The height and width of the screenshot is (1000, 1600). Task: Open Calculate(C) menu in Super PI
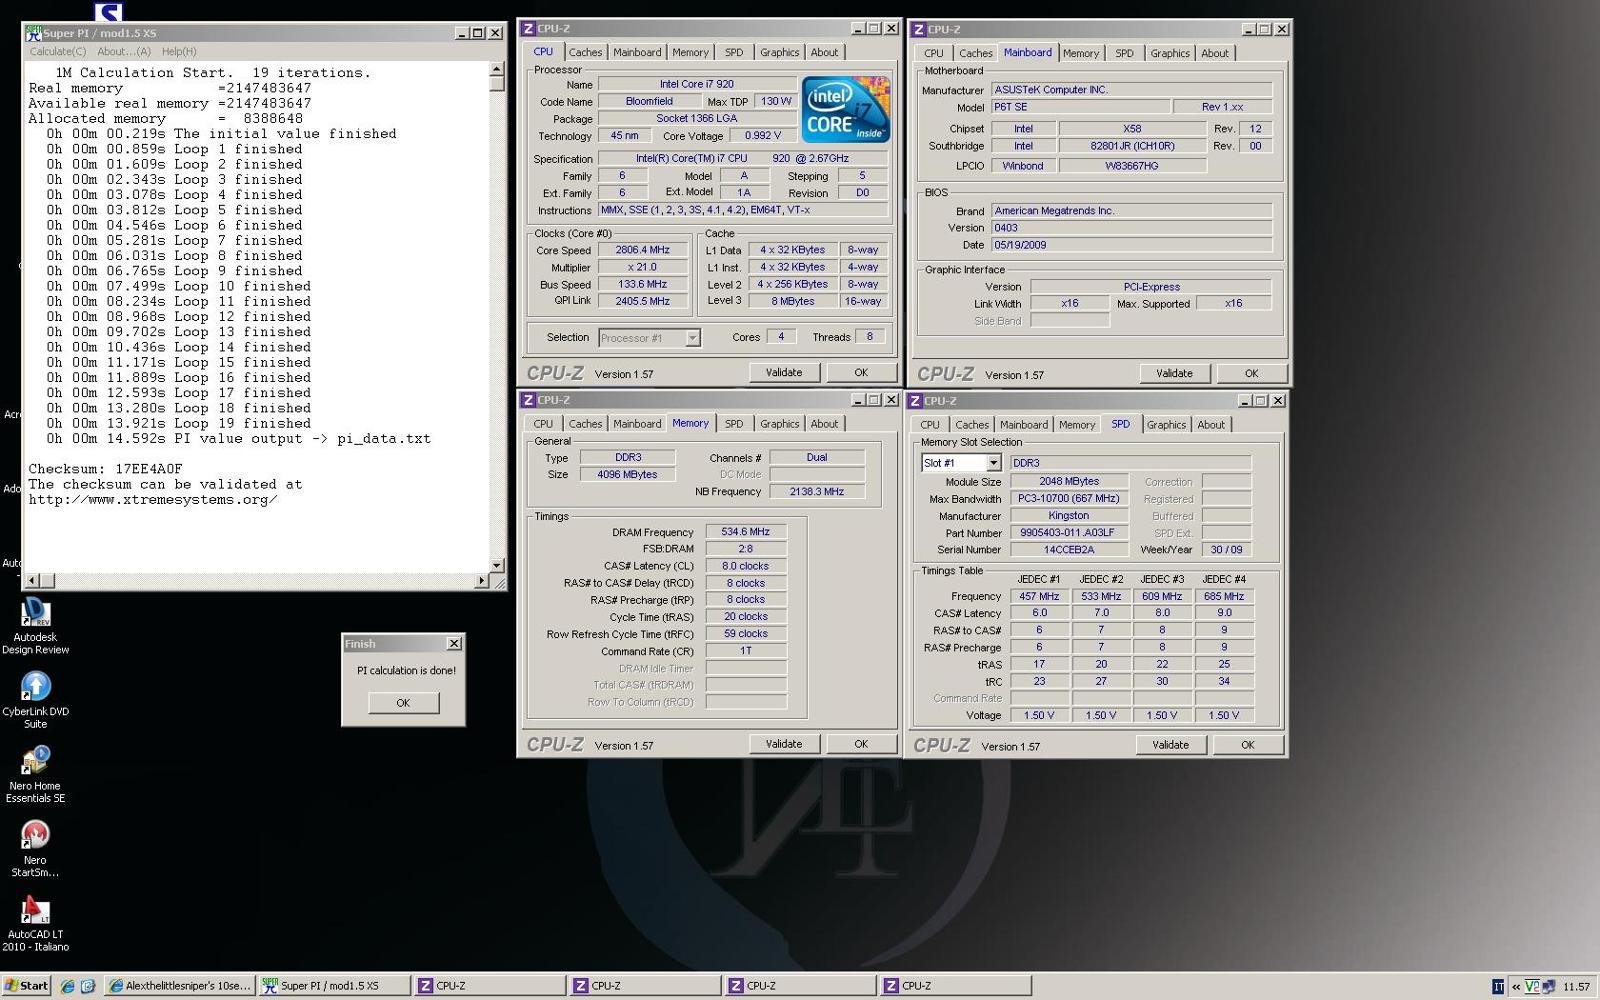[58, 52]
